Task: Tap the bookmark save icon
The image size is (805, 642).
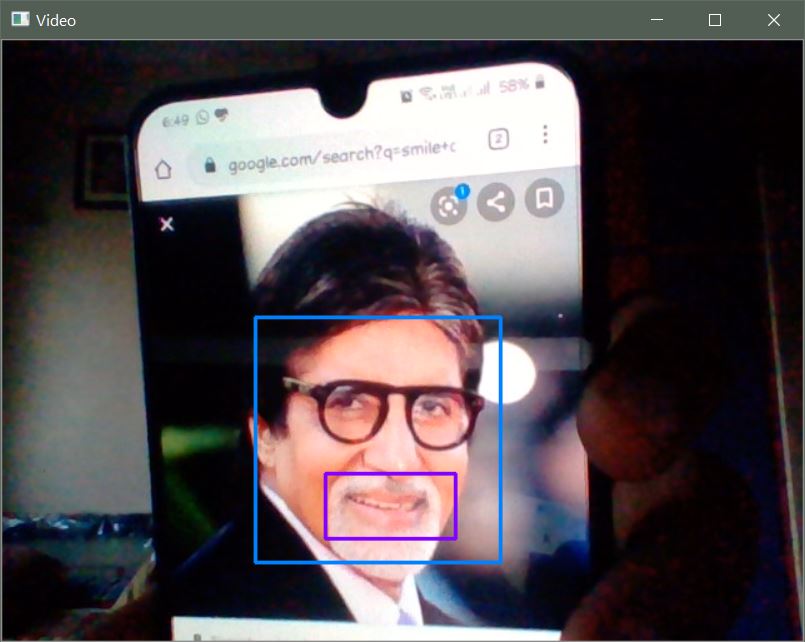Action: [544, 198]
